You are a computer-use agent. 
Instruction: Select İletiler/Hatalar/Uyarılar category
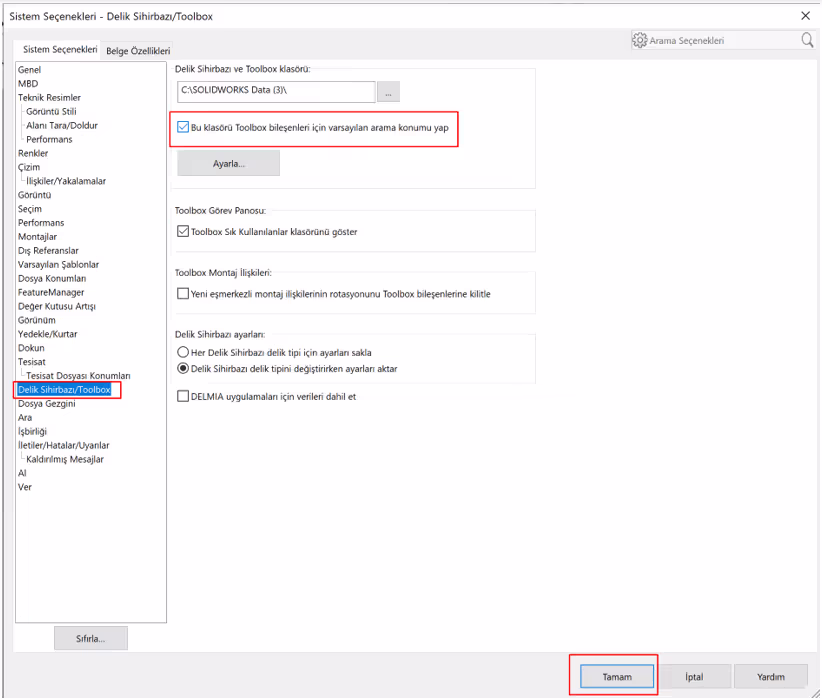tap(63, 445)
